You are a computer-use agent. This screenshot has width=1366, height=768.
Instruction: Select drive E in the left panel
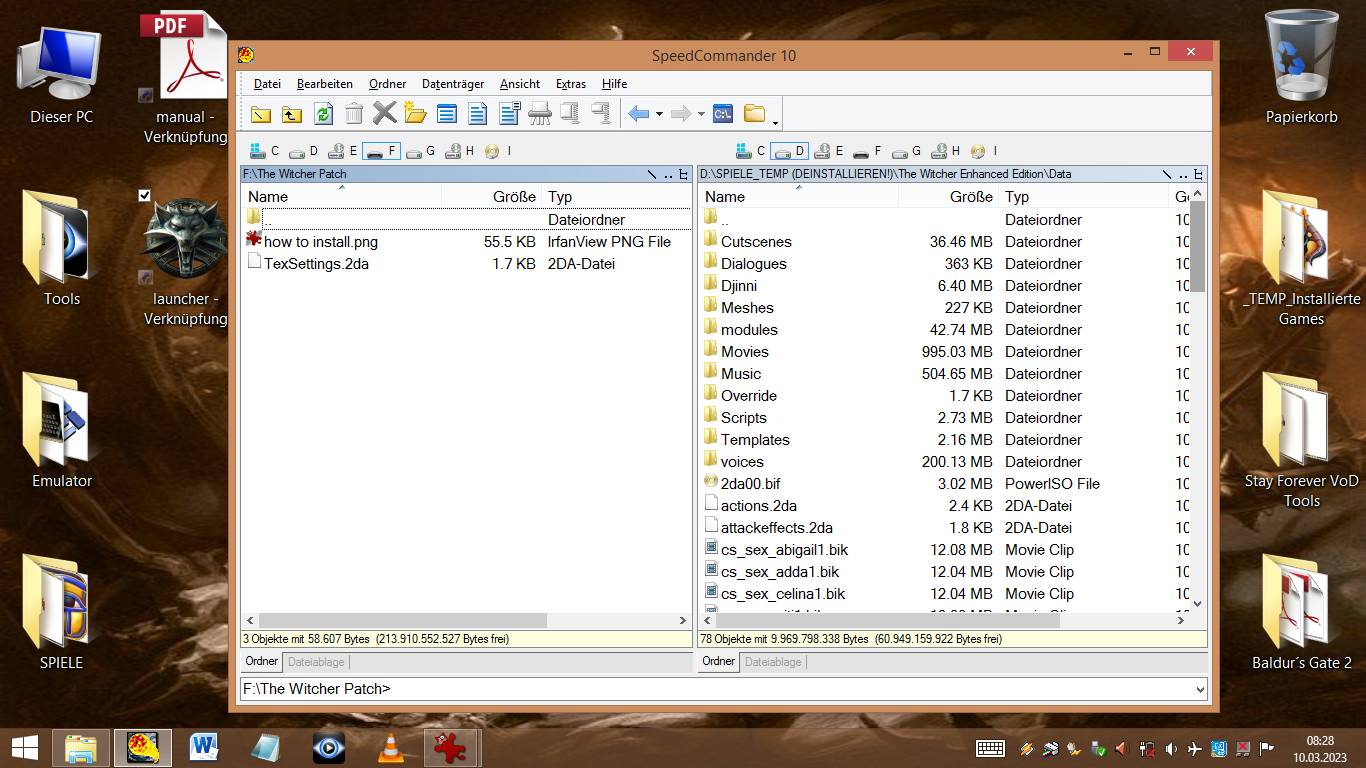[x=342, y=151]
